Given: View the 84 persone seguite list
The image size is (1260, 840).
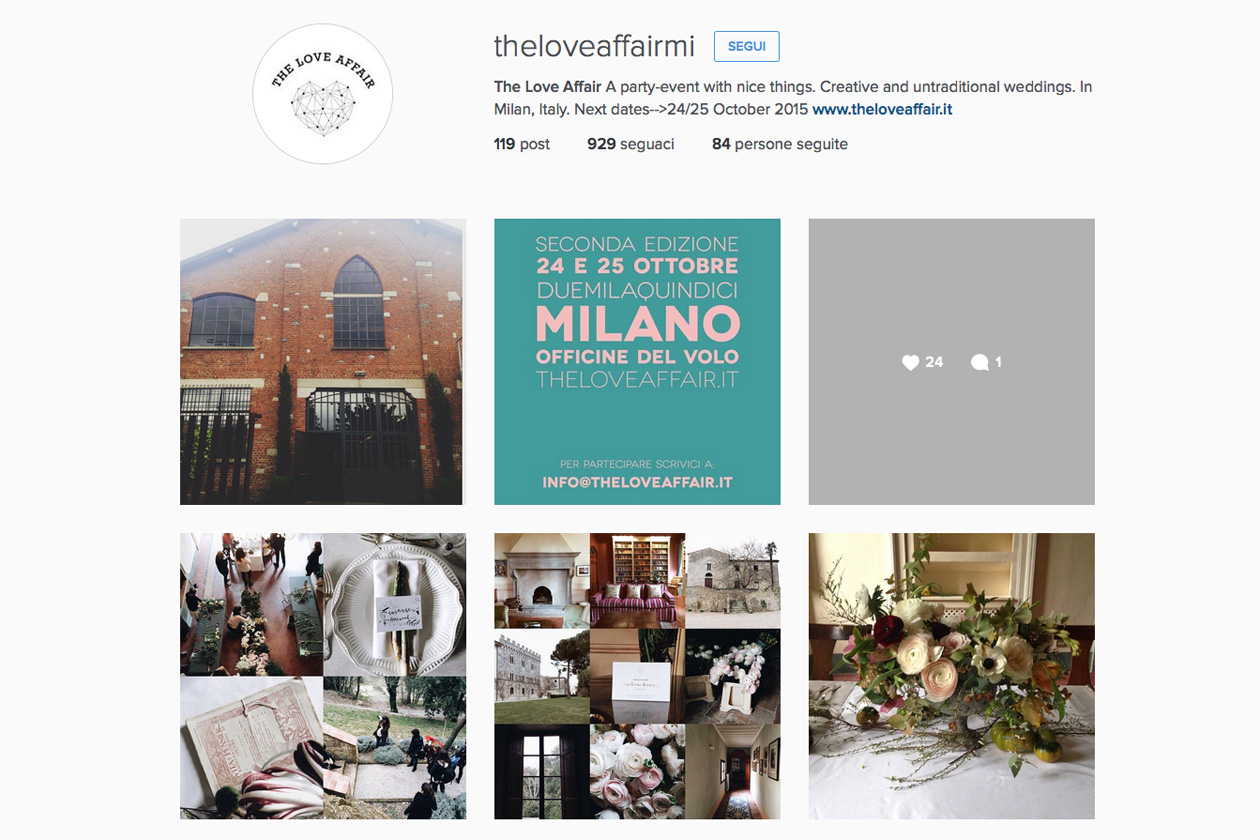Looking at the screenshot, I should click(x=780, y=144).
